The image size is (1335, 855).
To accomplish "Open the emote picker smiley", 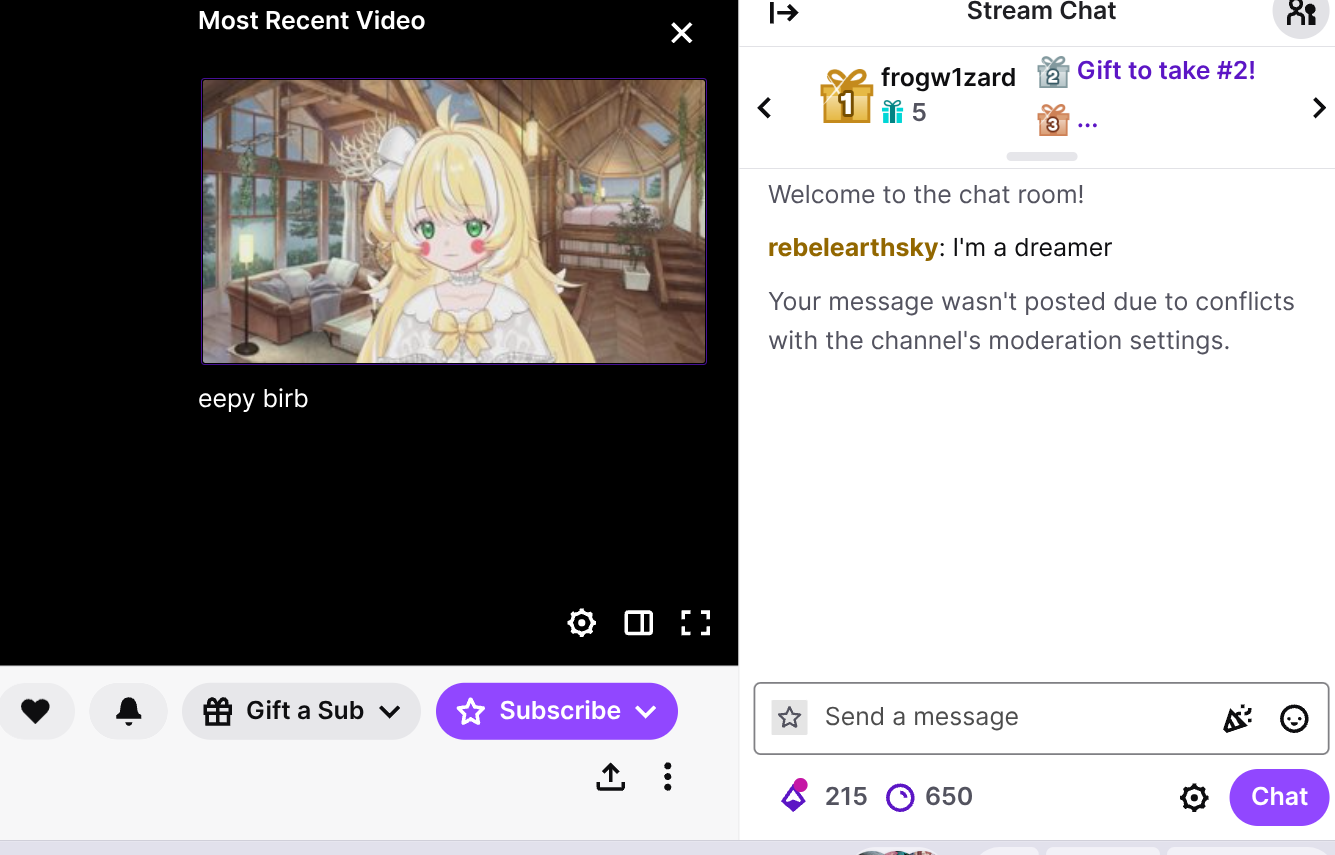I will (x=1294, y=718).
